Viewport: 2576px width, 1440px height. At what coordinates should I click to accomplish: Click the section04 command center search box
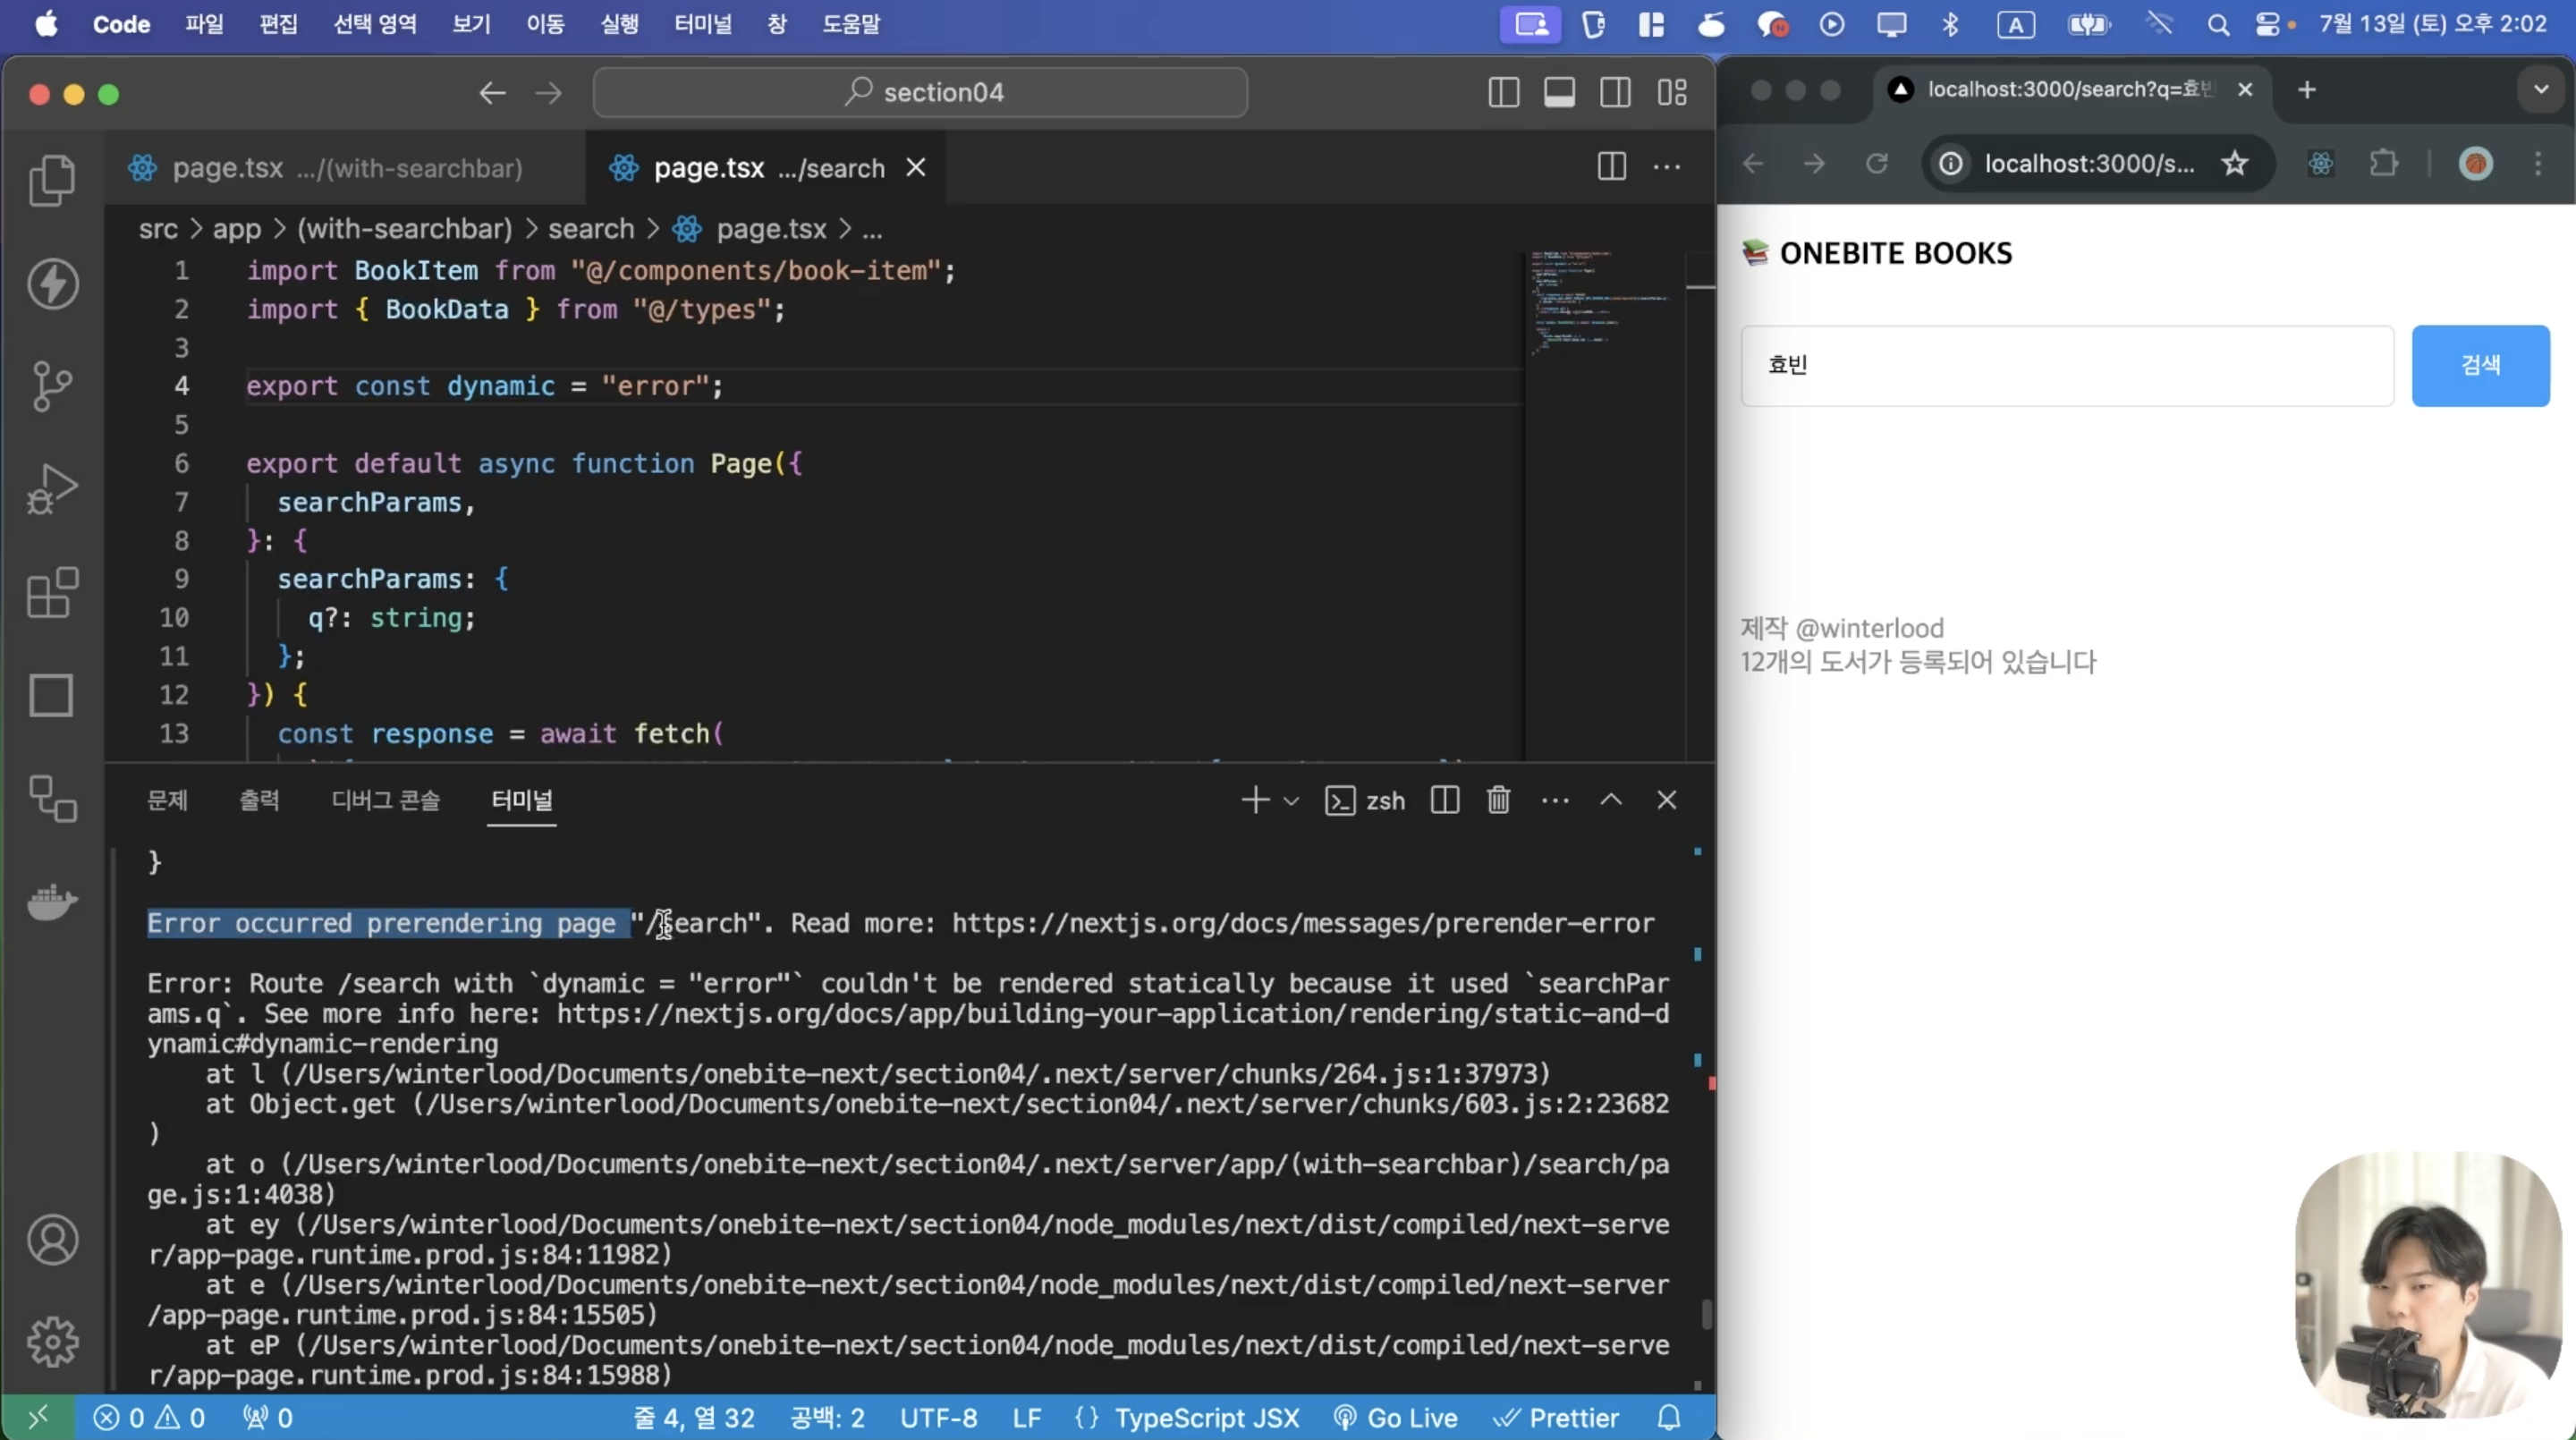coord(920,92)
